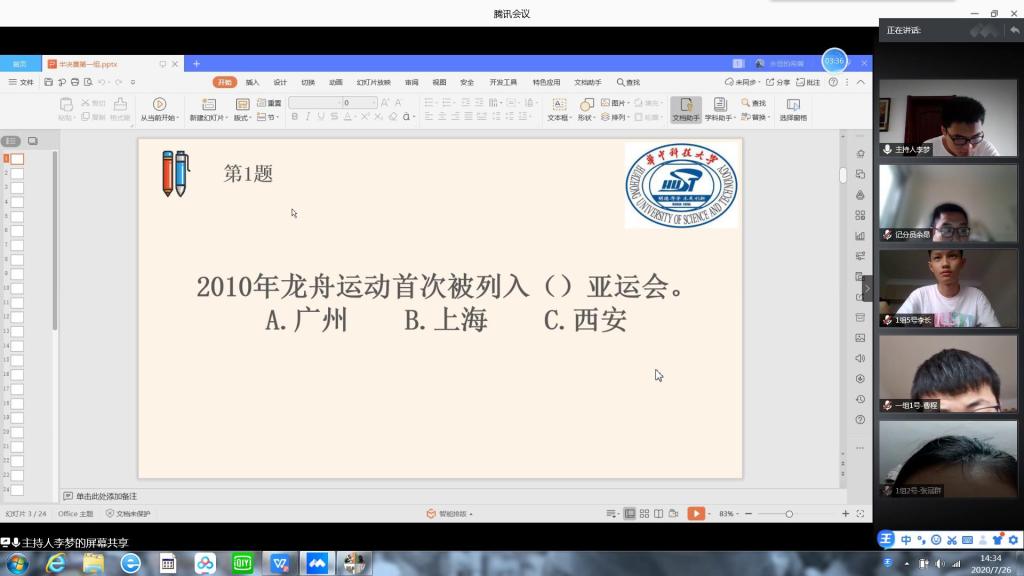
Task: Click the New Slide (新建幻灯片) icon
Action: (209, 104)
